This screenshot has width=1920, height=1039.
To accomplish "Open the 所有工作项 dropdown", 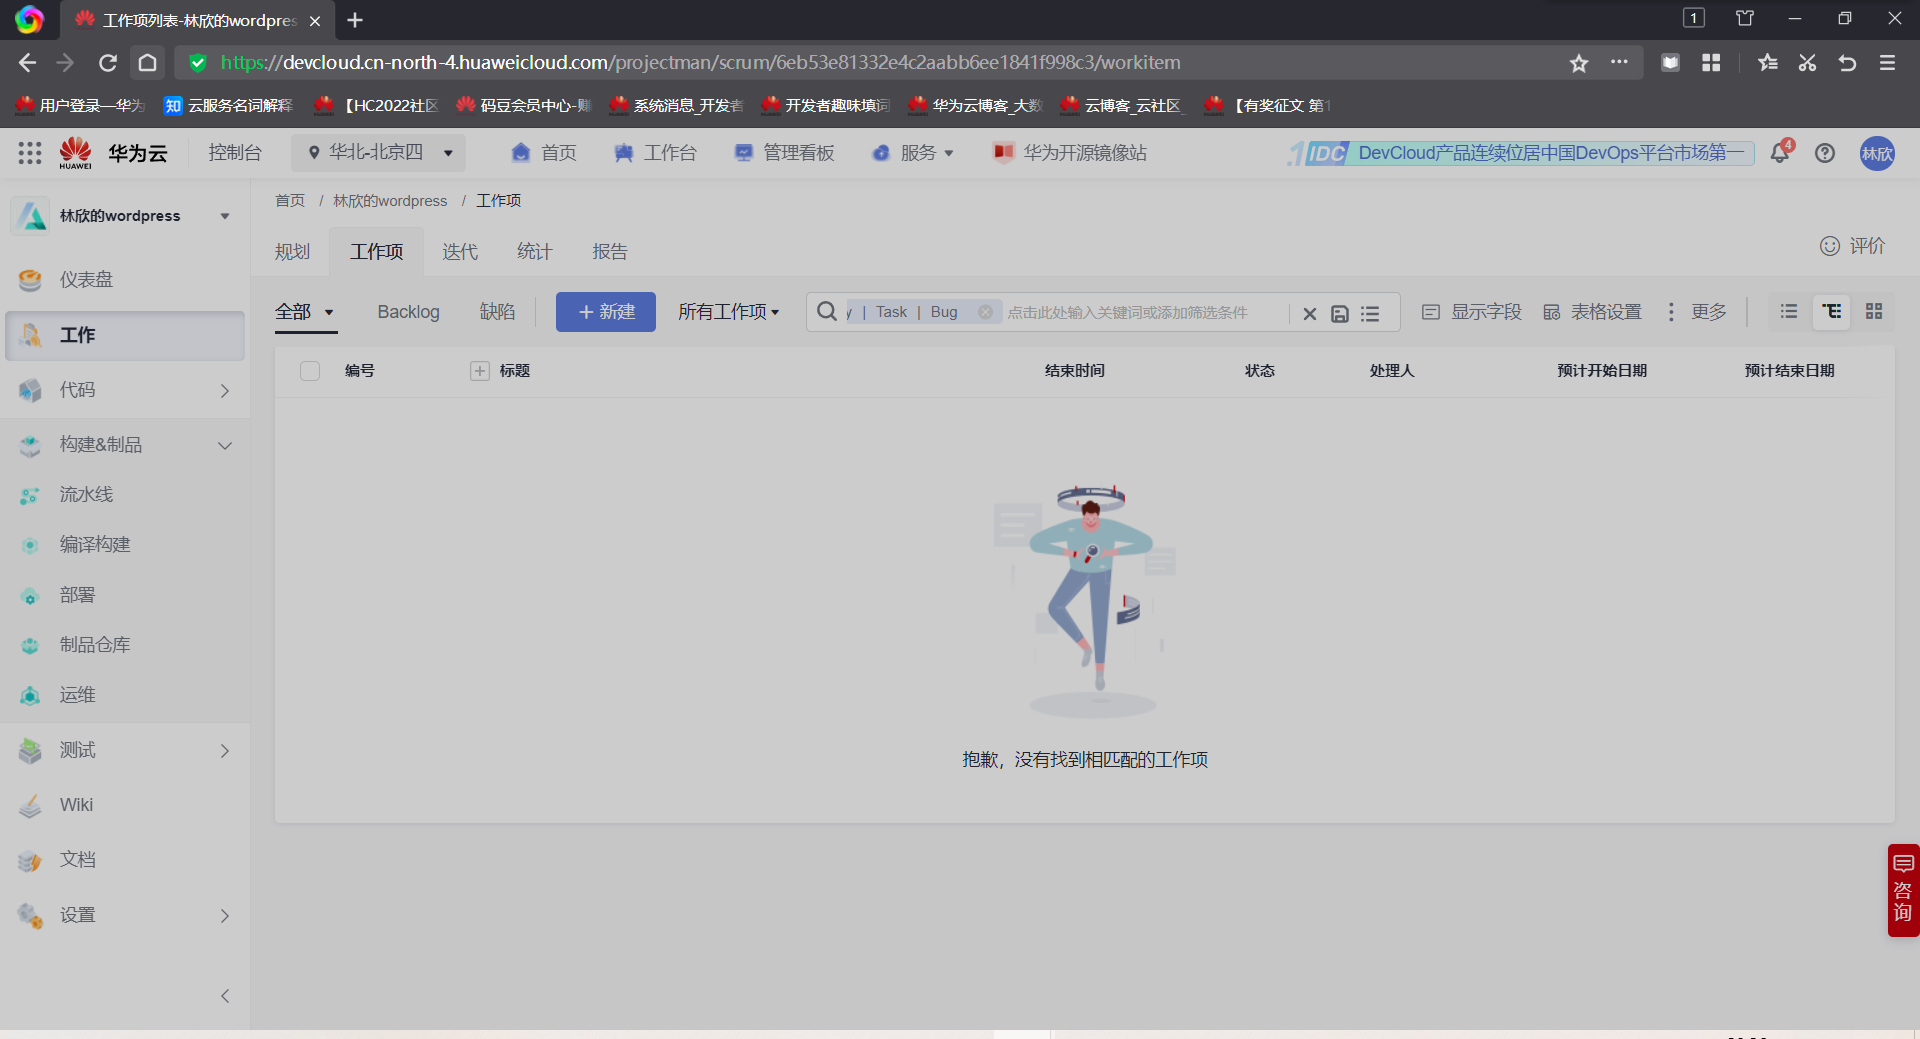I will tap(728, 312).
